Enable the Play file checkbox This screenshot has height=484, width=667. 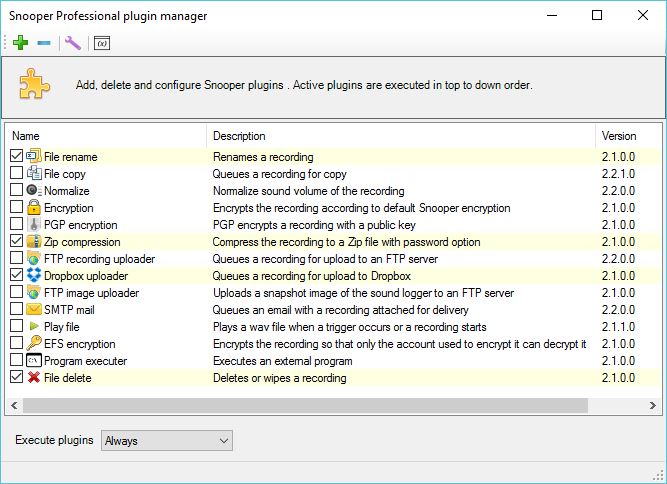click(x=16, y=326)
